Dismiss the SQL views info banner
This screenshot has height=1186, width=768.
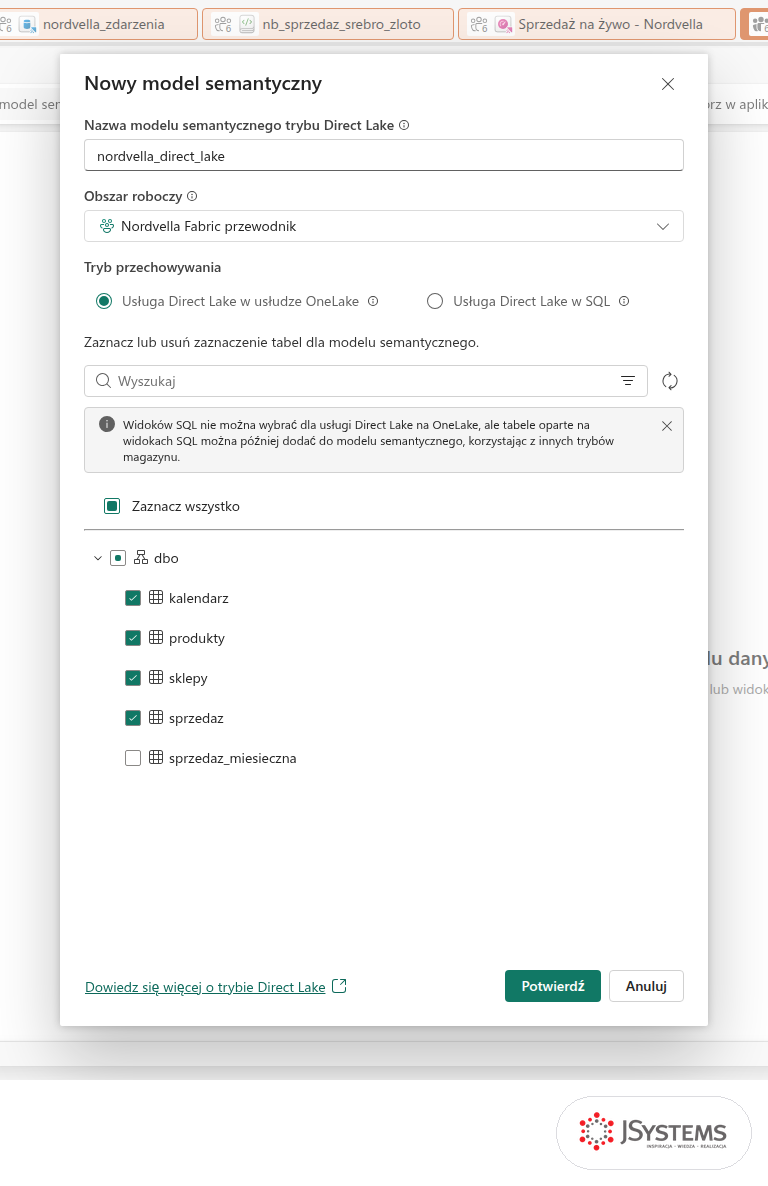[x=667, y=426]
